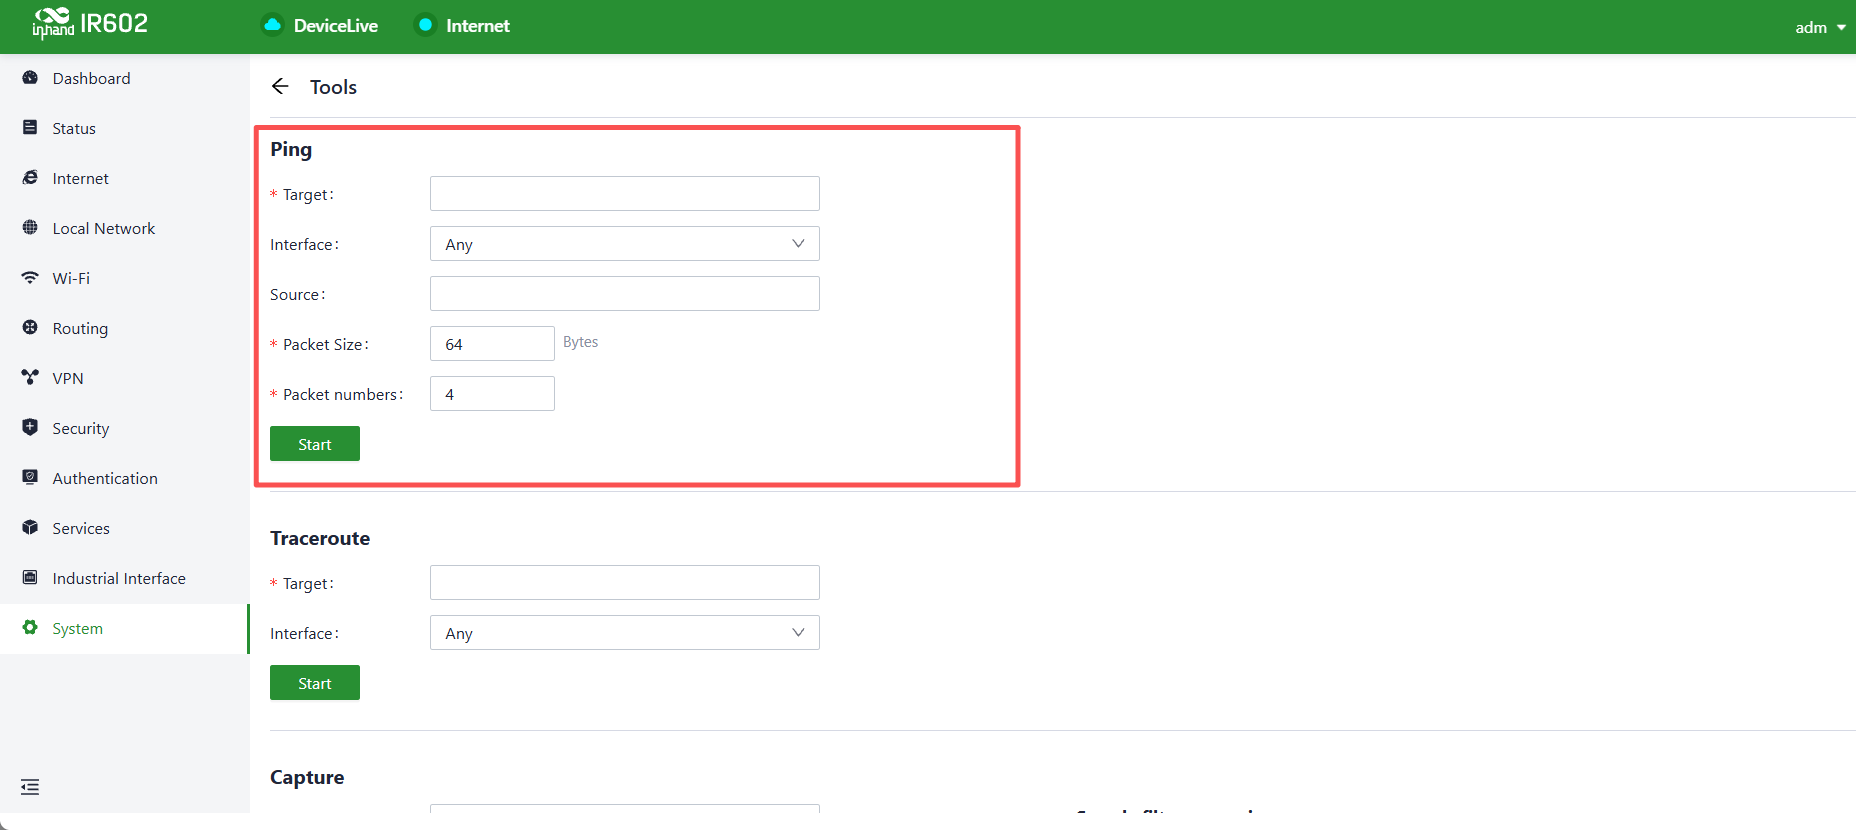Click the DeviceLive cloud status icon
1856x830 pixels.
click(x=272, y=25)
